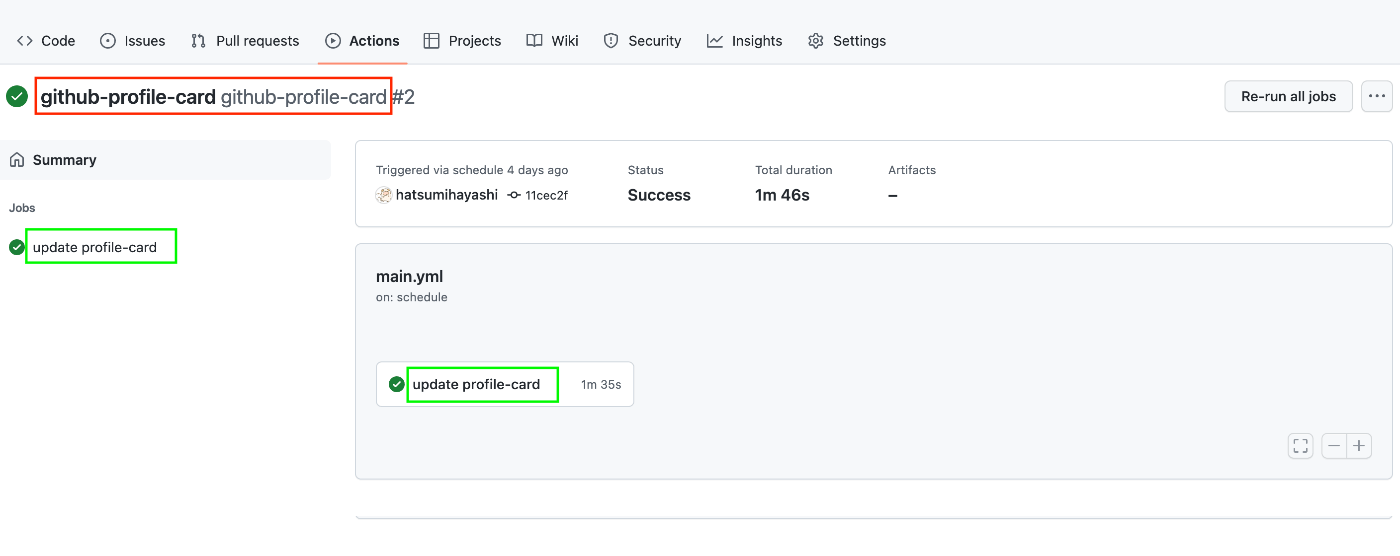Zoom out the workflow graph
The height and width of the screenshot is (556, 1400).
click(1334, 446)
